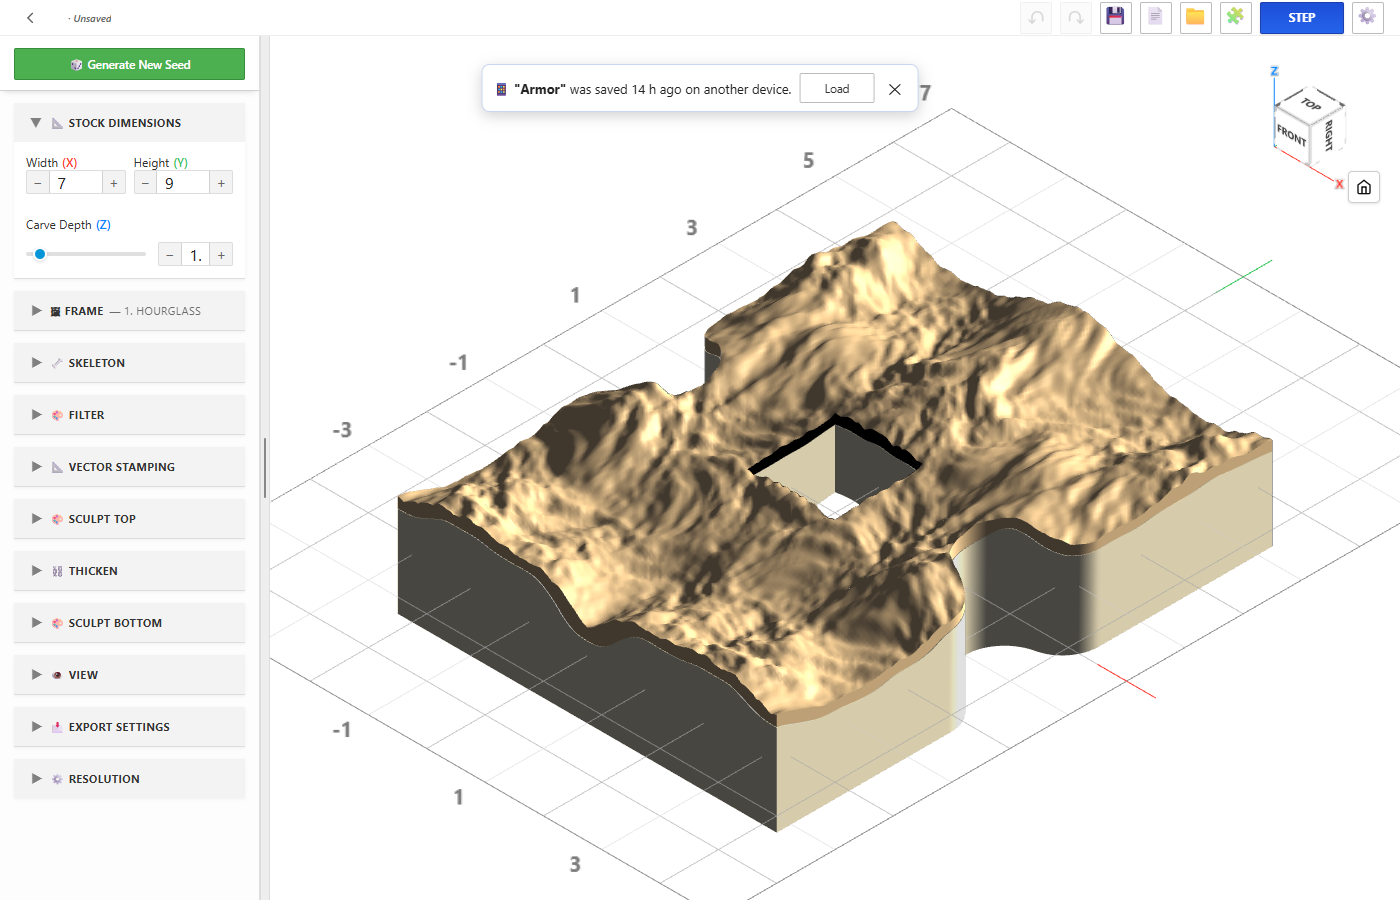
Task: Reset view with the home icon
Action: pos(1364,187)
